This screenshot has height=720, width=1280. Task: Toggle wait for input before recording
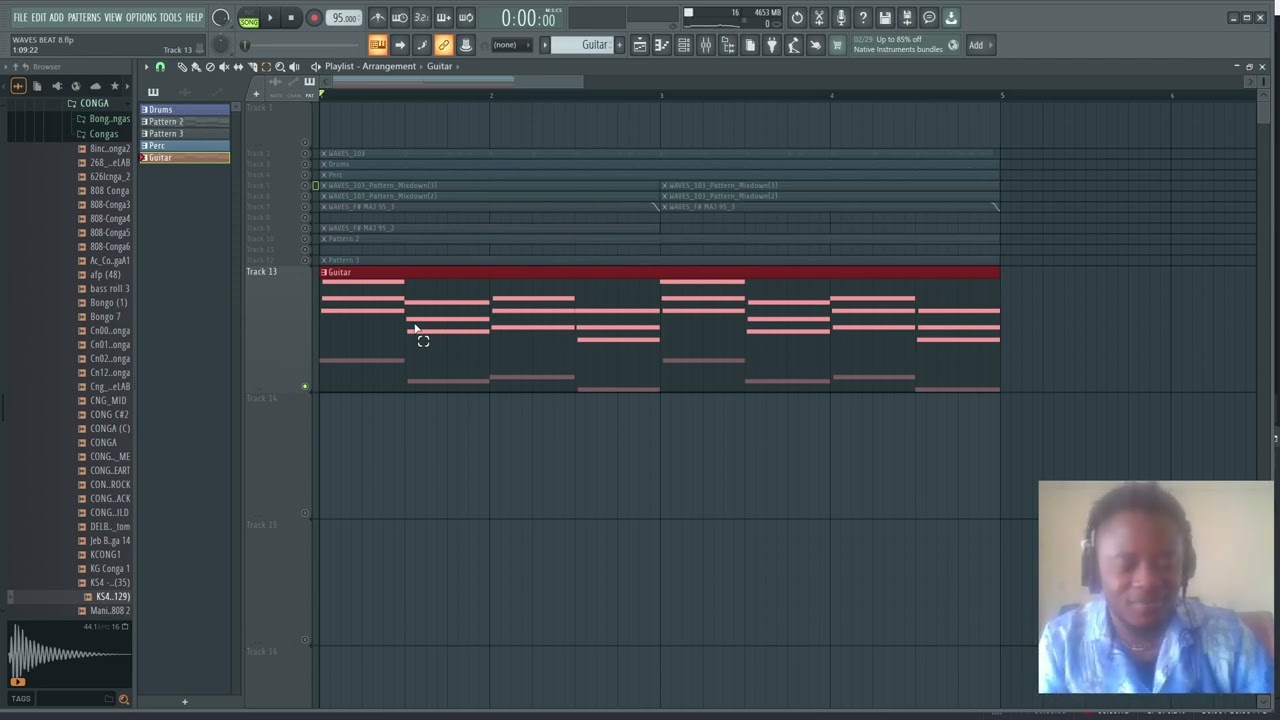click(x=399, y=18)
